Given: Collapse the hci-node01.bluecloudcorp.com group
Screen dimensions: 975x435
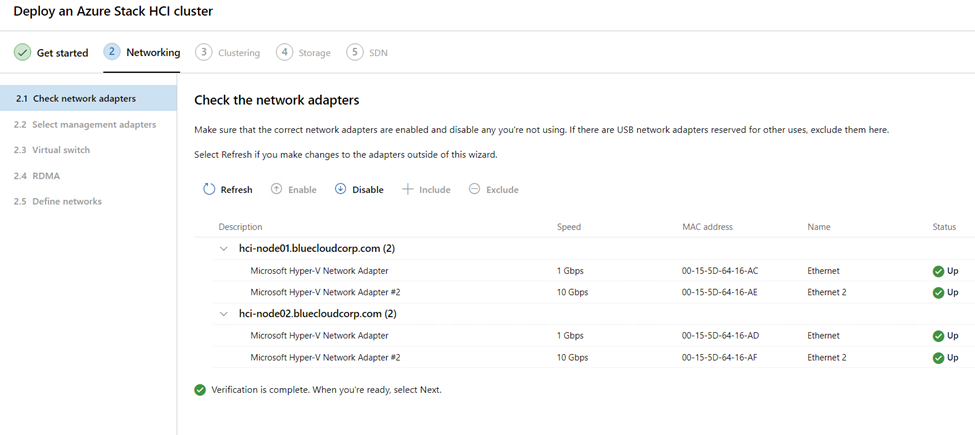Looking at the screenshot, I should pyautogui.click(x=224, y=249).
